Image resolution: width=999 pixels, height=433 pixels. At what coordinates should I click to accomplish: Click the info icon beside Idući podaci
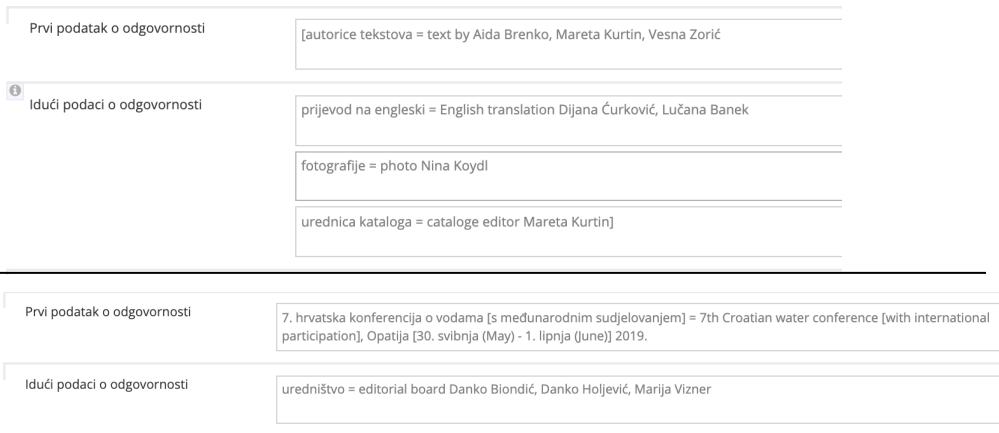point(15,90)
